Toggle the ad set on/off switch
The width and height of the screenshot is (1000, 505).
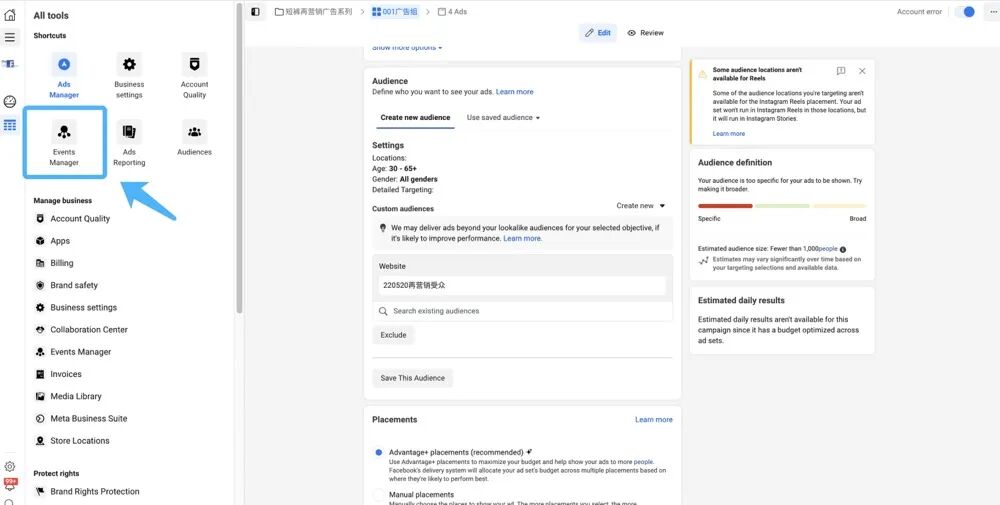pos(965,11)
